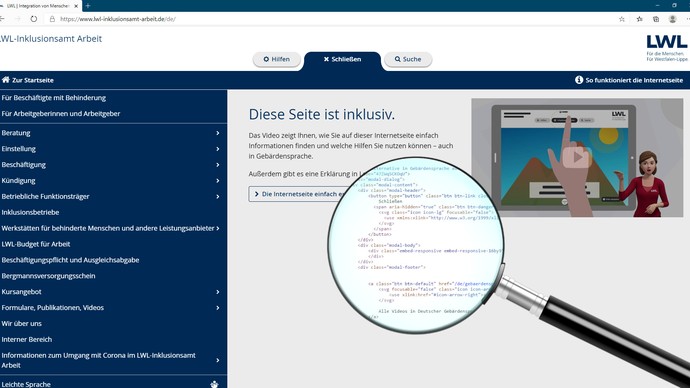Click the Schließen tab
Viewport: 690px width, 388px height.
tap(342, 59)
